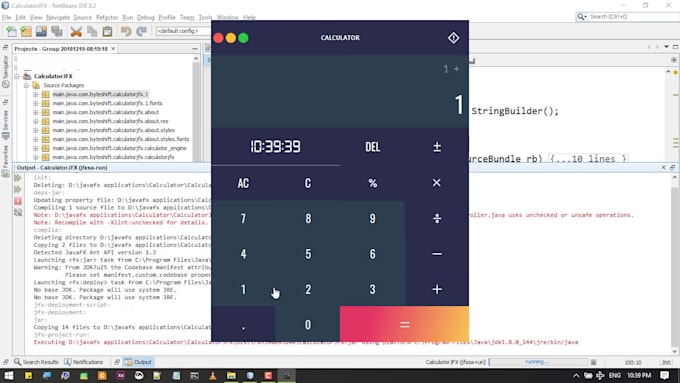Click the minus button
Screen dimensions: 680x383
(437, 254)
